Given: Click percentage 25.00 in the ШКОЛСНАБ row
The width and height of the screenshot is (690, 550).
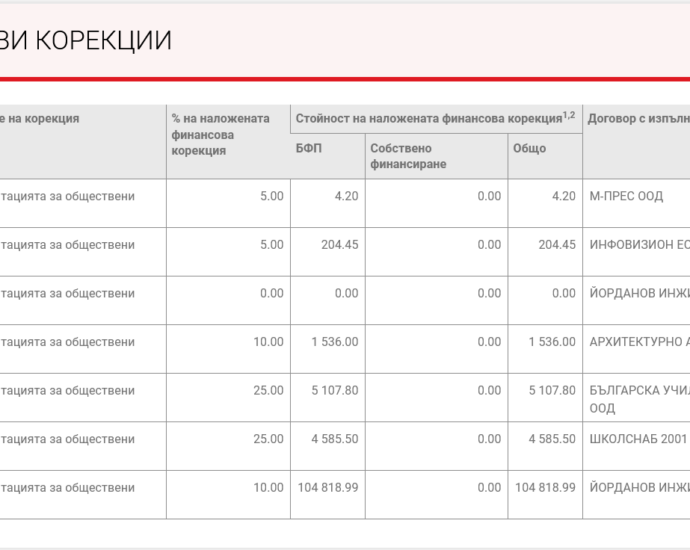Looking at the screenshot, I should (268, 439).
